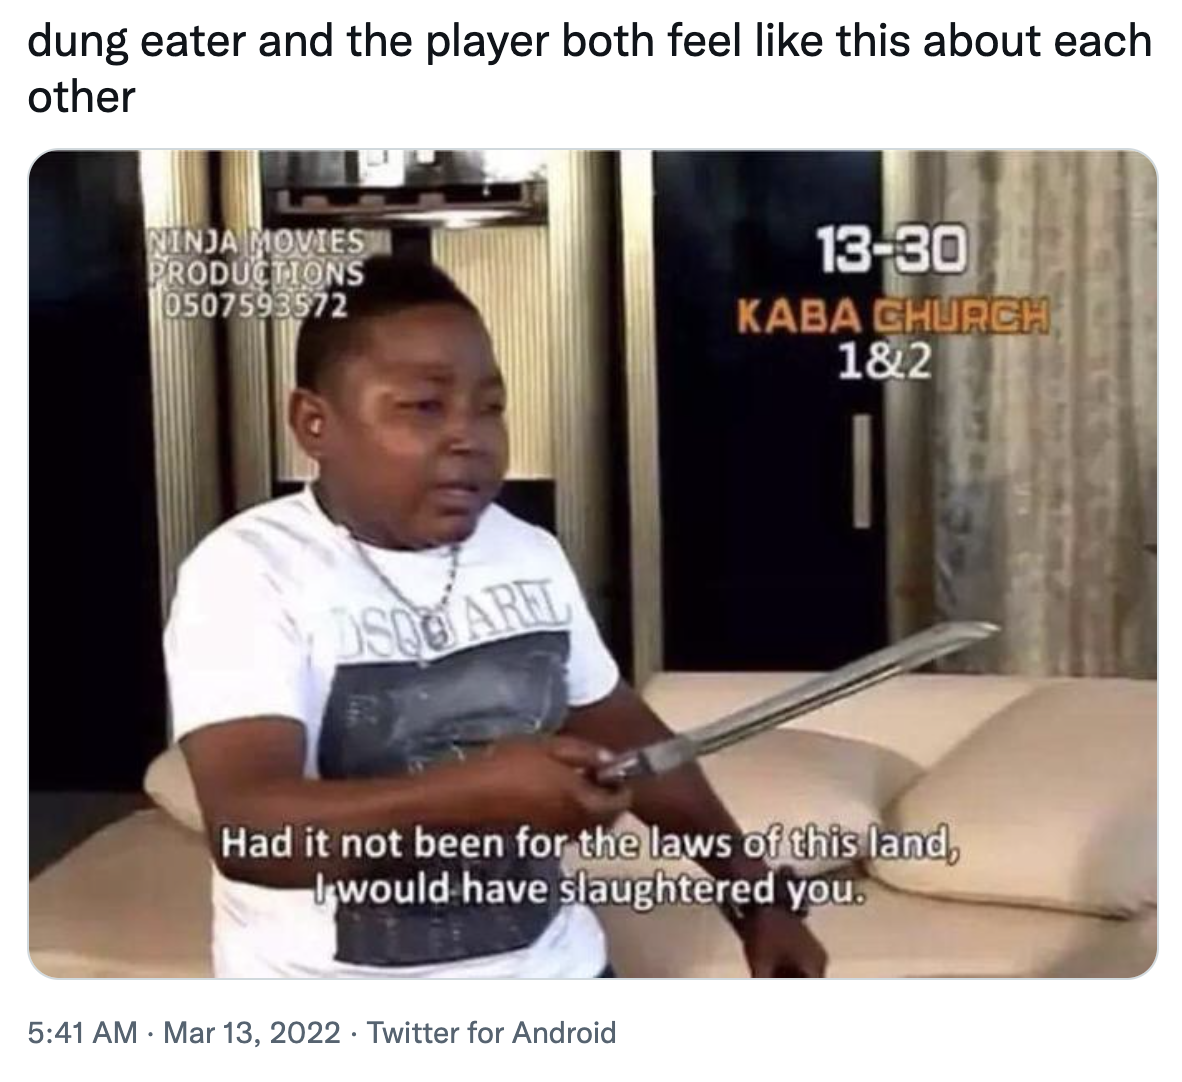
Task: Click the word other in tweet text
Action: tap(81, 97)
